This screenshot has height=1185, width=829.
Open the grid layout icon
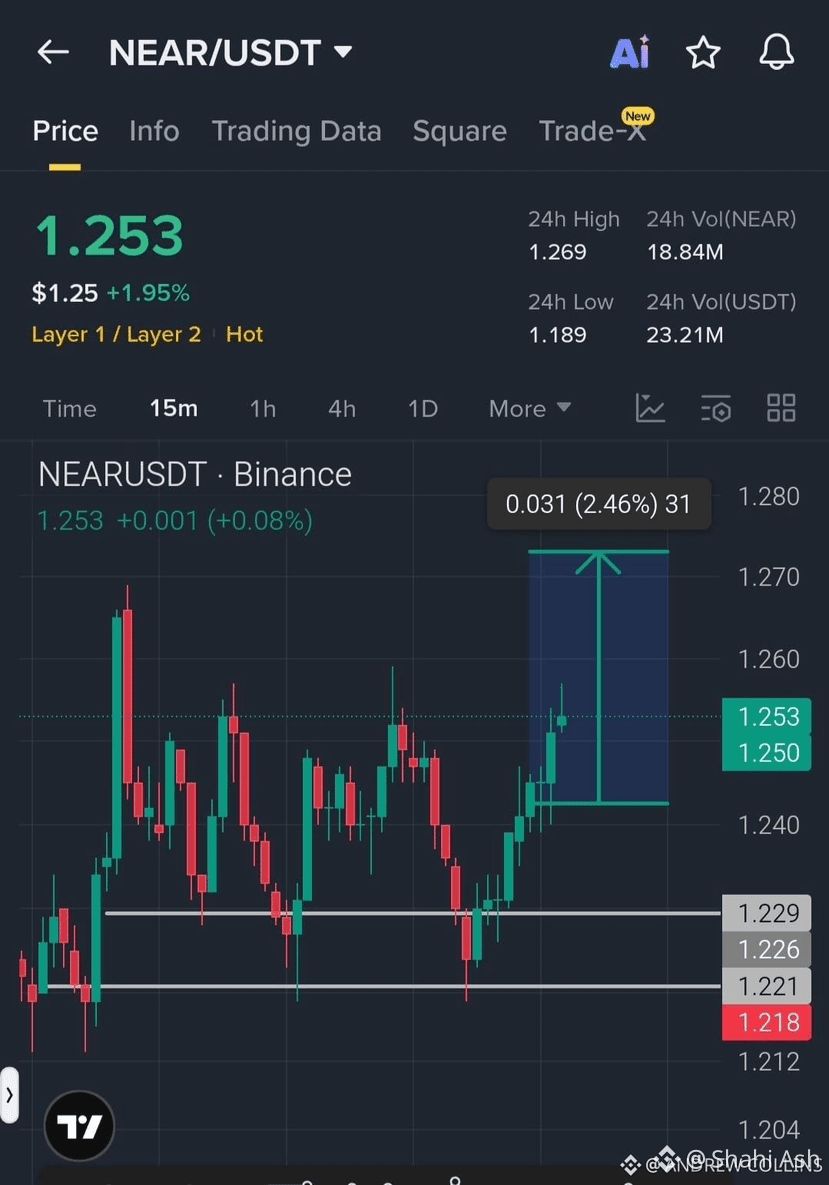click(781, 408)
